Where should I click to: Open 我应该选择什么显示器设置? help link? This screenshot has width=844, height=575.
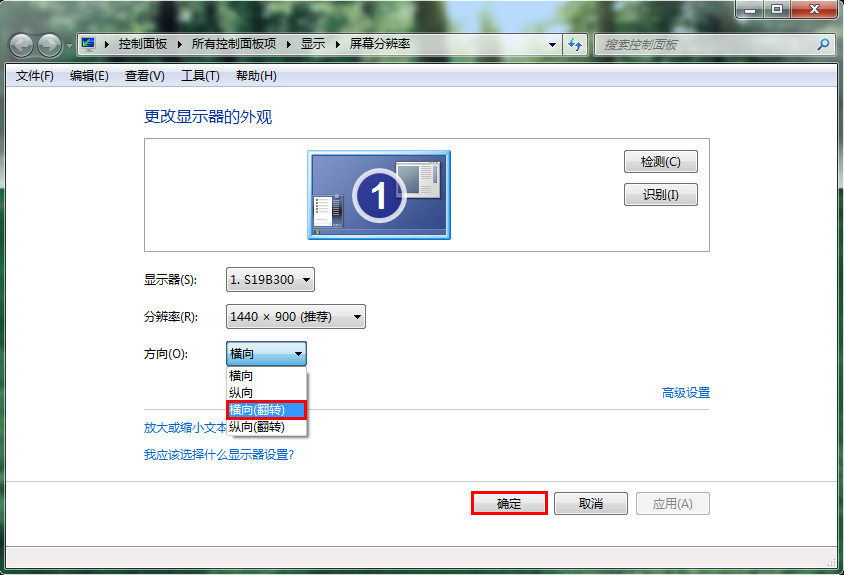(x=219, y=455)
